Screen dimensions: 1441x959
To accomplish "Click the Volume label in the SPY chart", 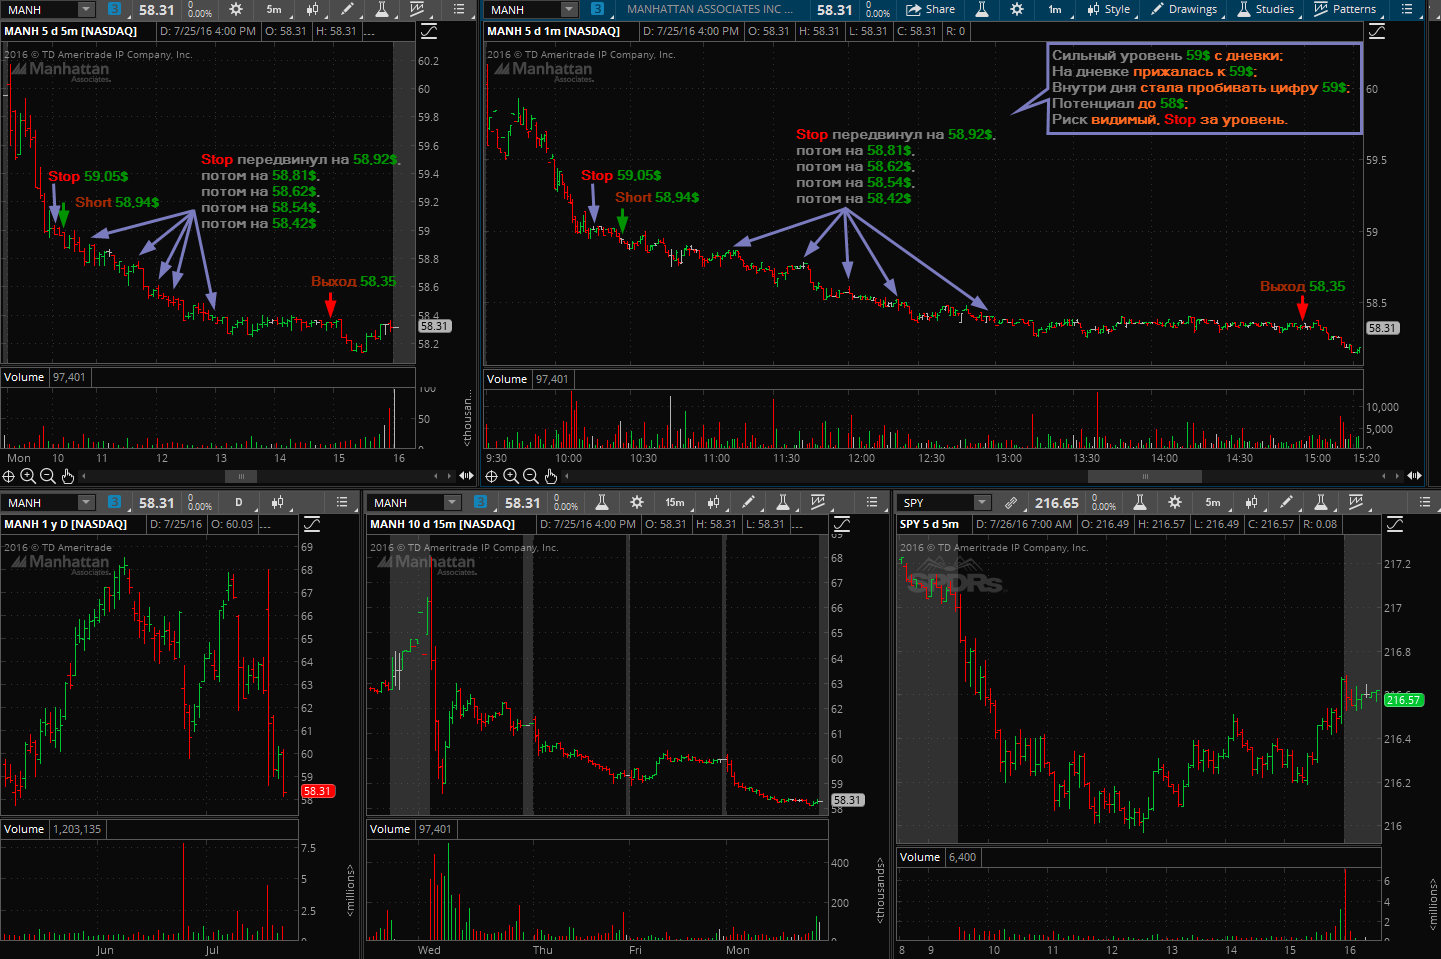I will [x=920, y=857].
